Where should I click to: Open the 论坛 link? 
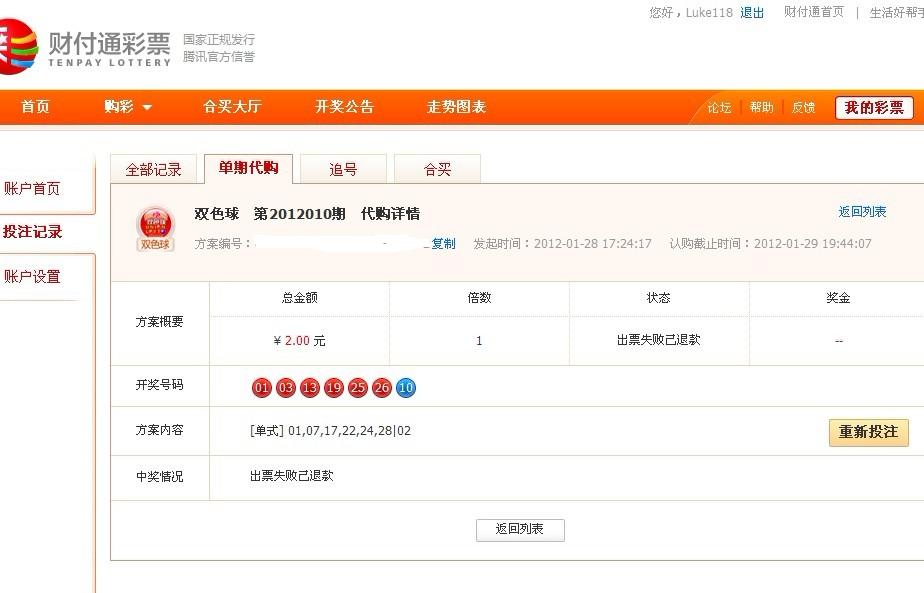click(x=720, y=108)
